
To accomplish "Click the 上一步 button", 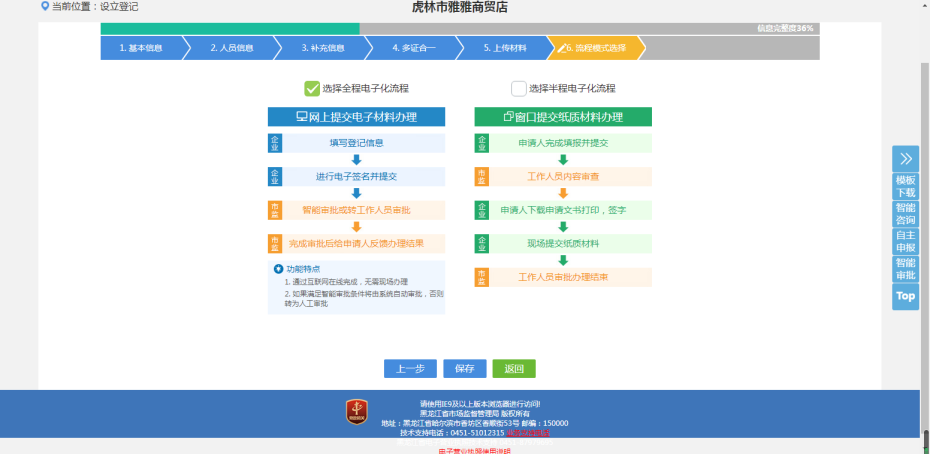I will 410,368.
